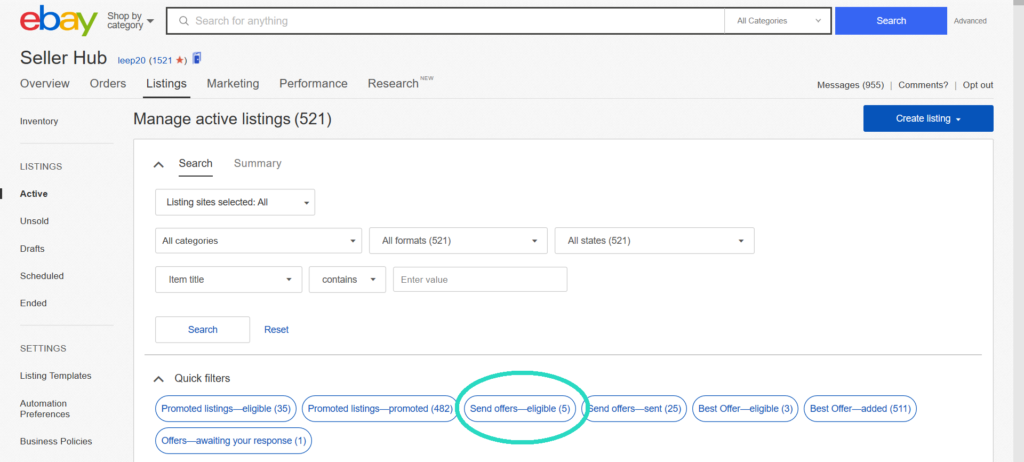Image resolution: width=1024 pixels, height=462 pixels.
Task: Select the Search tab in the panel
Action: [x=196, y=163]
